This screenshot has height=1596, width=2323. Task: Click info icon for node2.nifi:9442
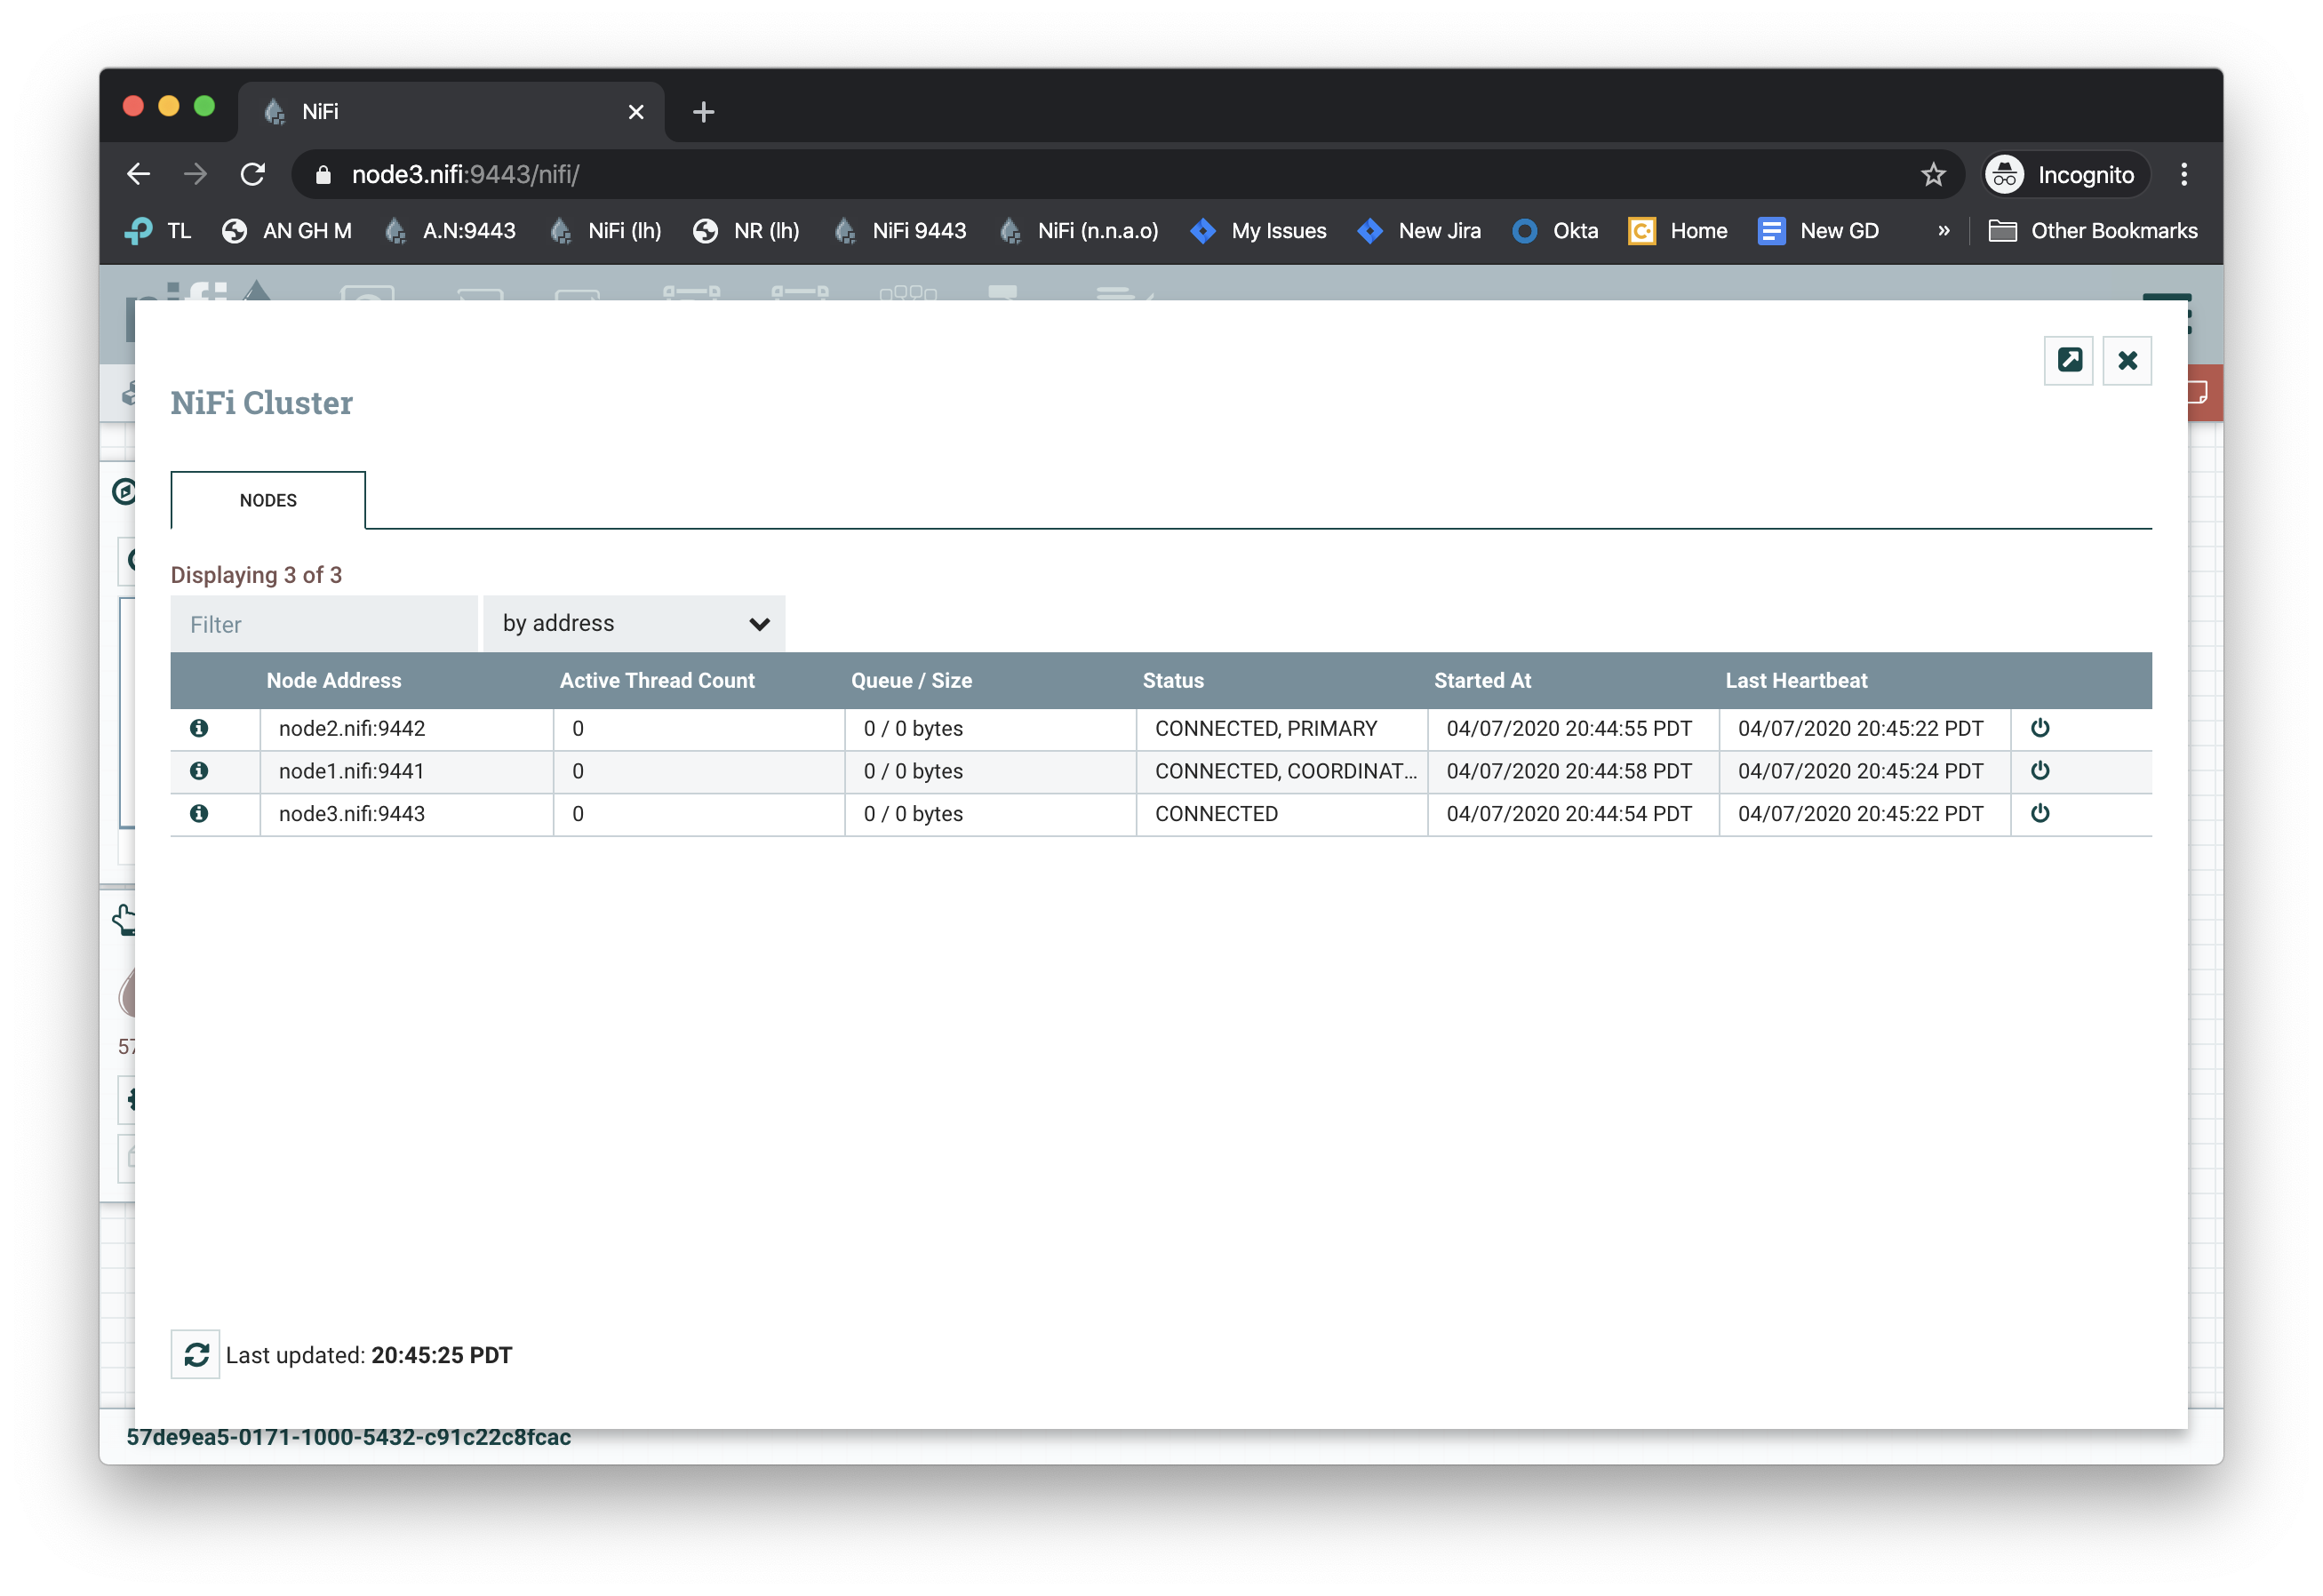199,728
